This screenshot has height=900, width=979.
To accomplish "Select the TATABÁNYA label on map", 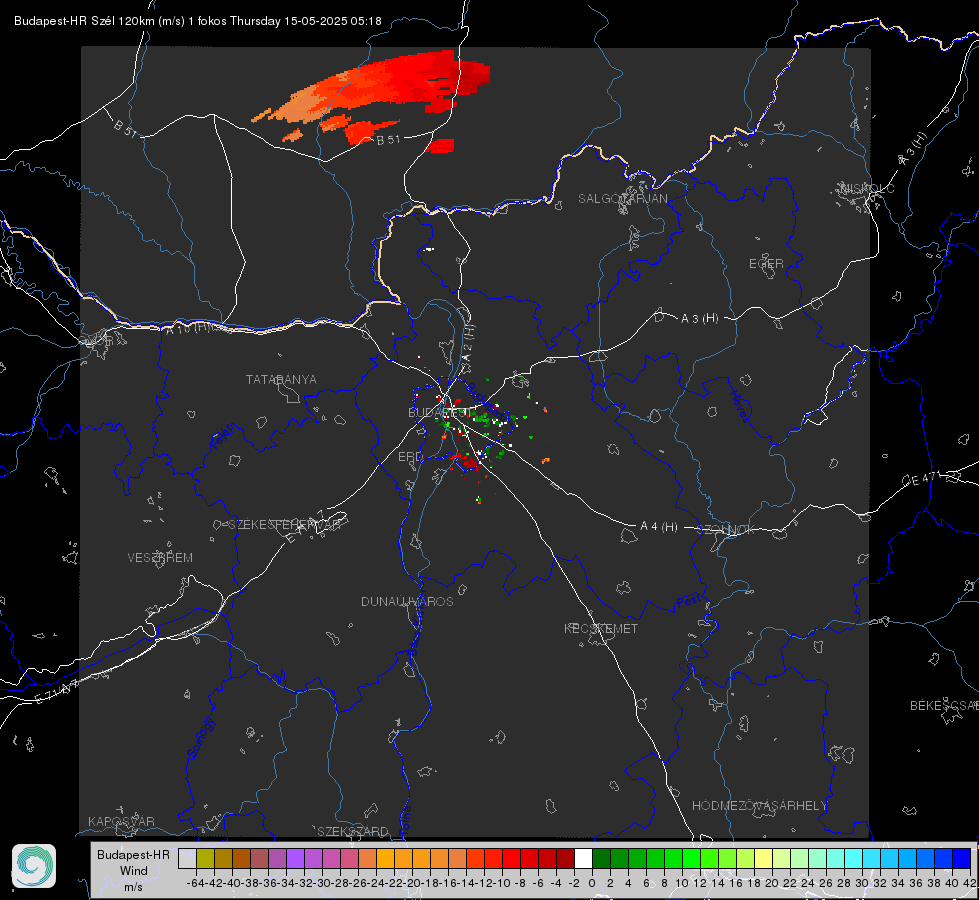I will pos(281,380).
